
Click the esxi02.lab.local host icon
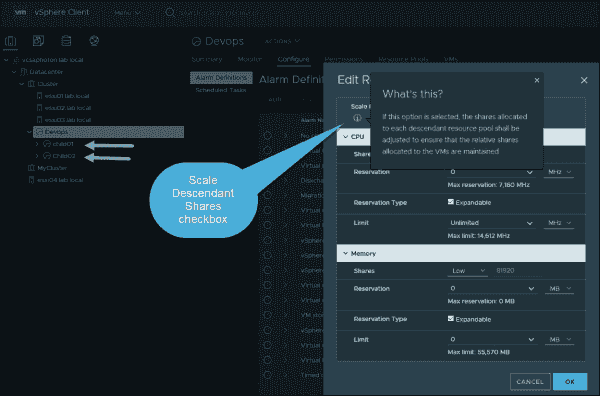point(39,108)
